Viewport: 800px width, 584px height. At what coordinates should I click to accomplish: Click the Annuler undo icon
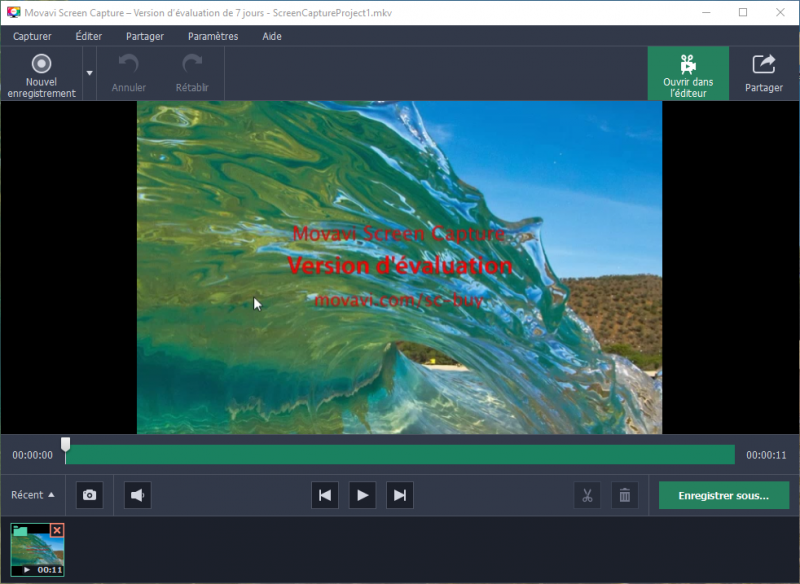(129, 64)
